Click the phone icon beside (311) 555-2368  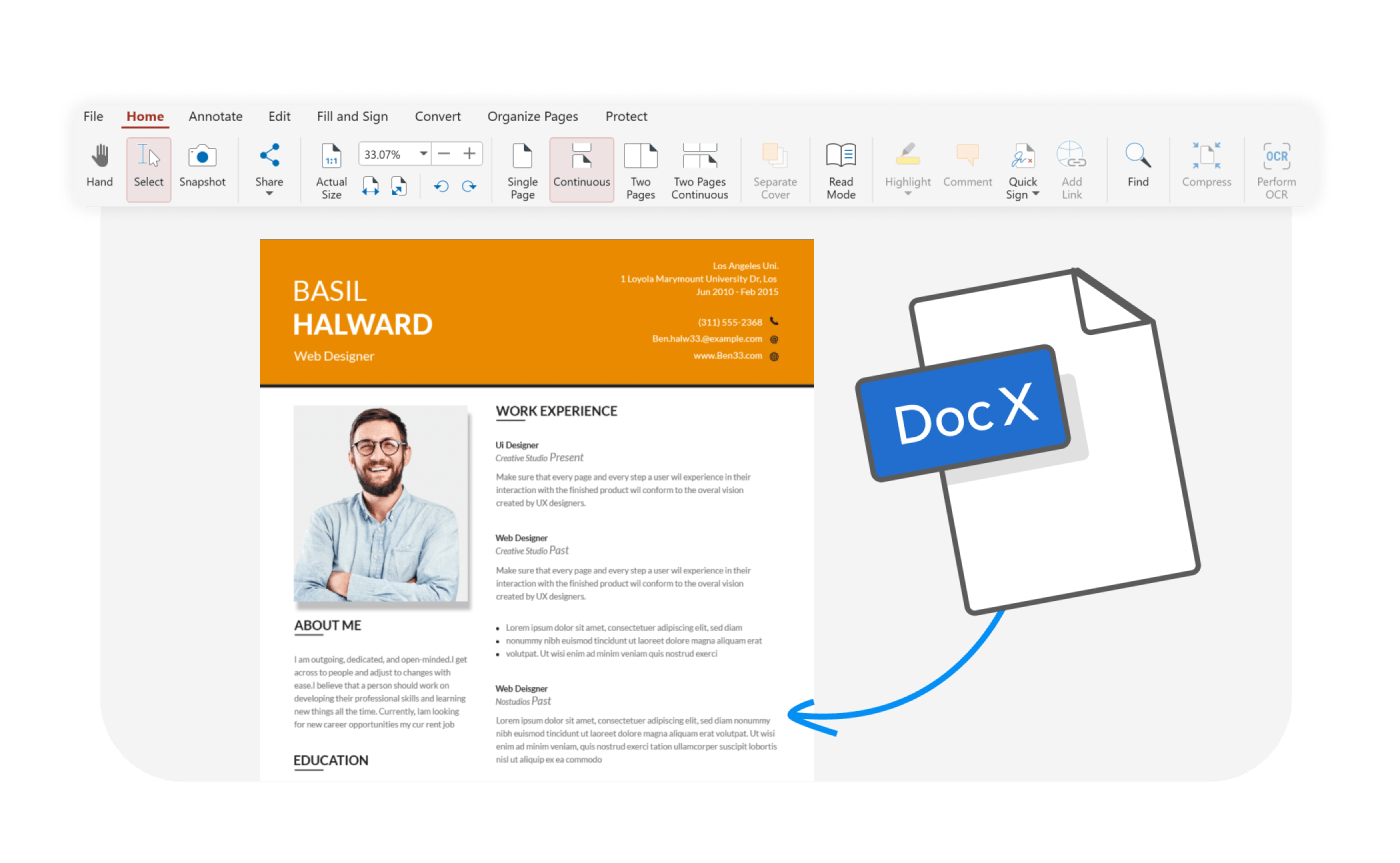pyautogui.click(x=774, y=322)
